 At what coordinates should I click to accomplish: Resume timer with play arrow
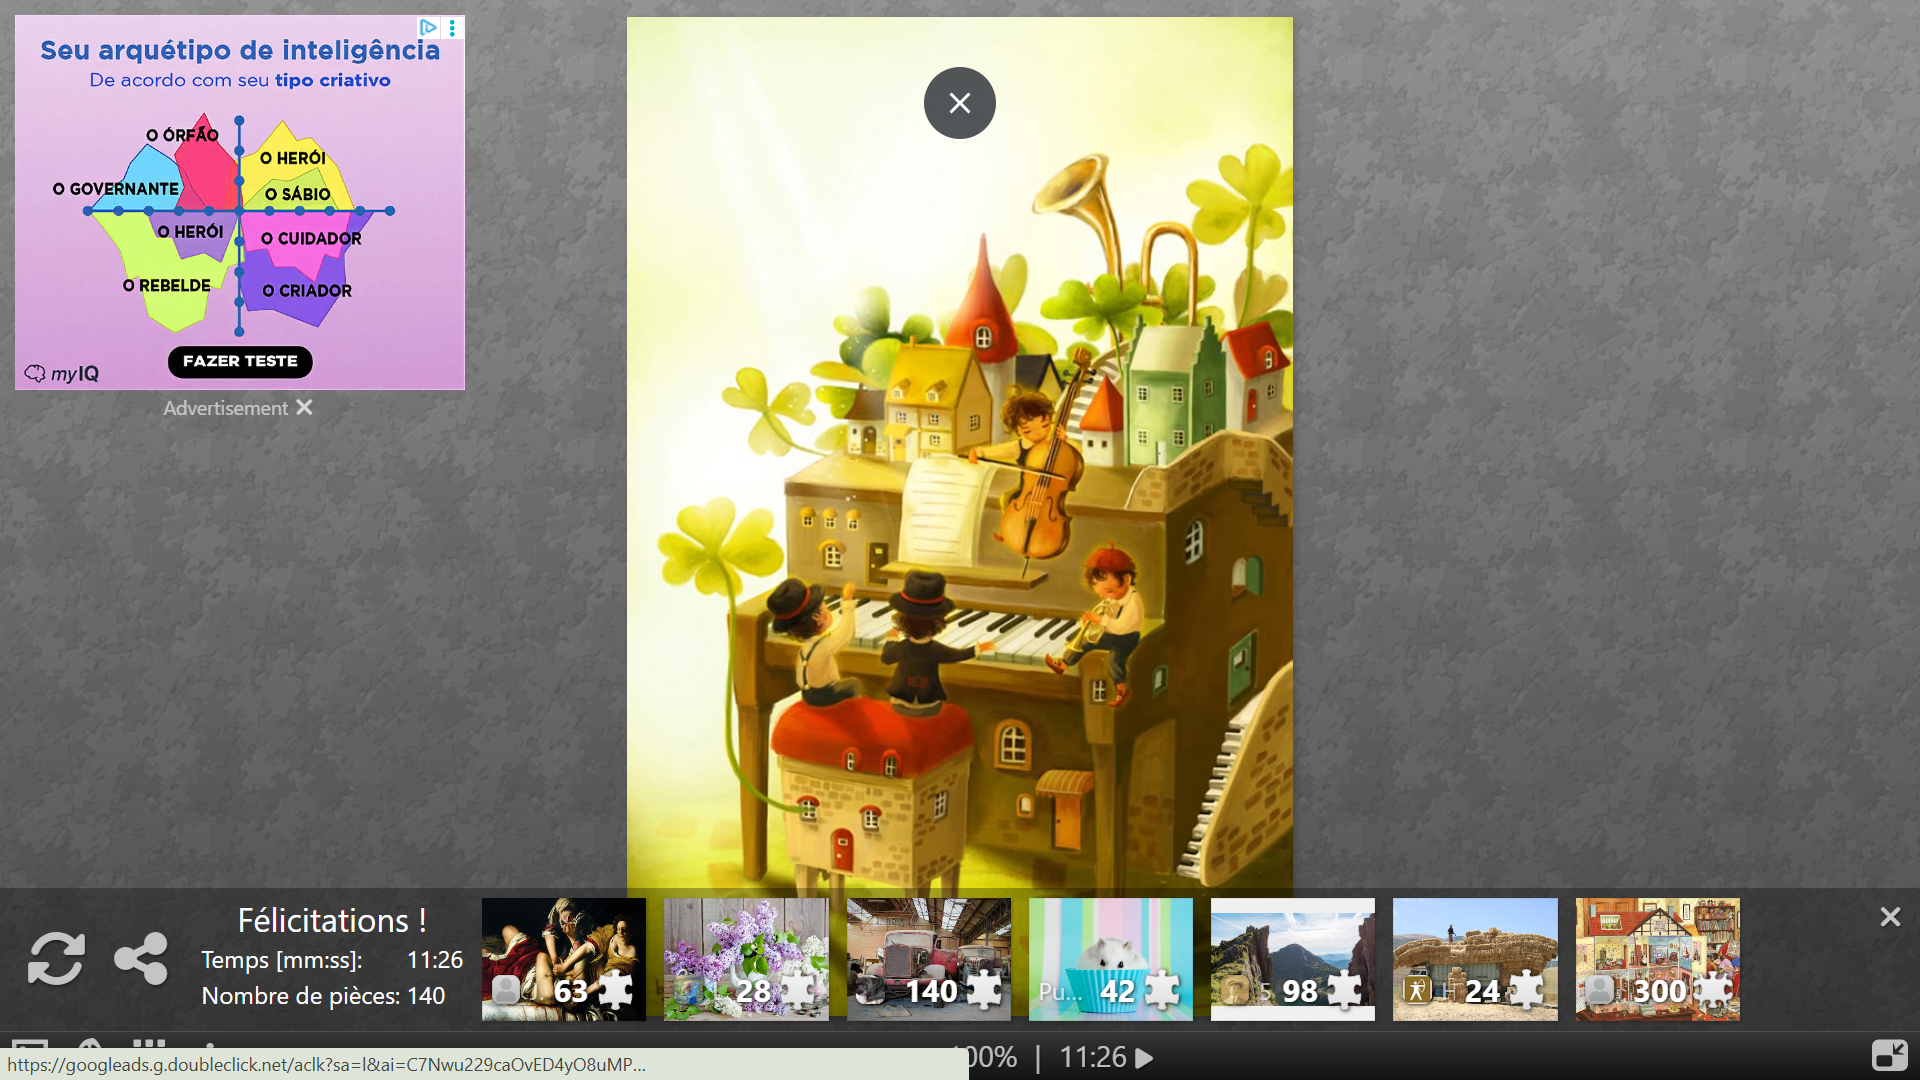[1145, 1058]
